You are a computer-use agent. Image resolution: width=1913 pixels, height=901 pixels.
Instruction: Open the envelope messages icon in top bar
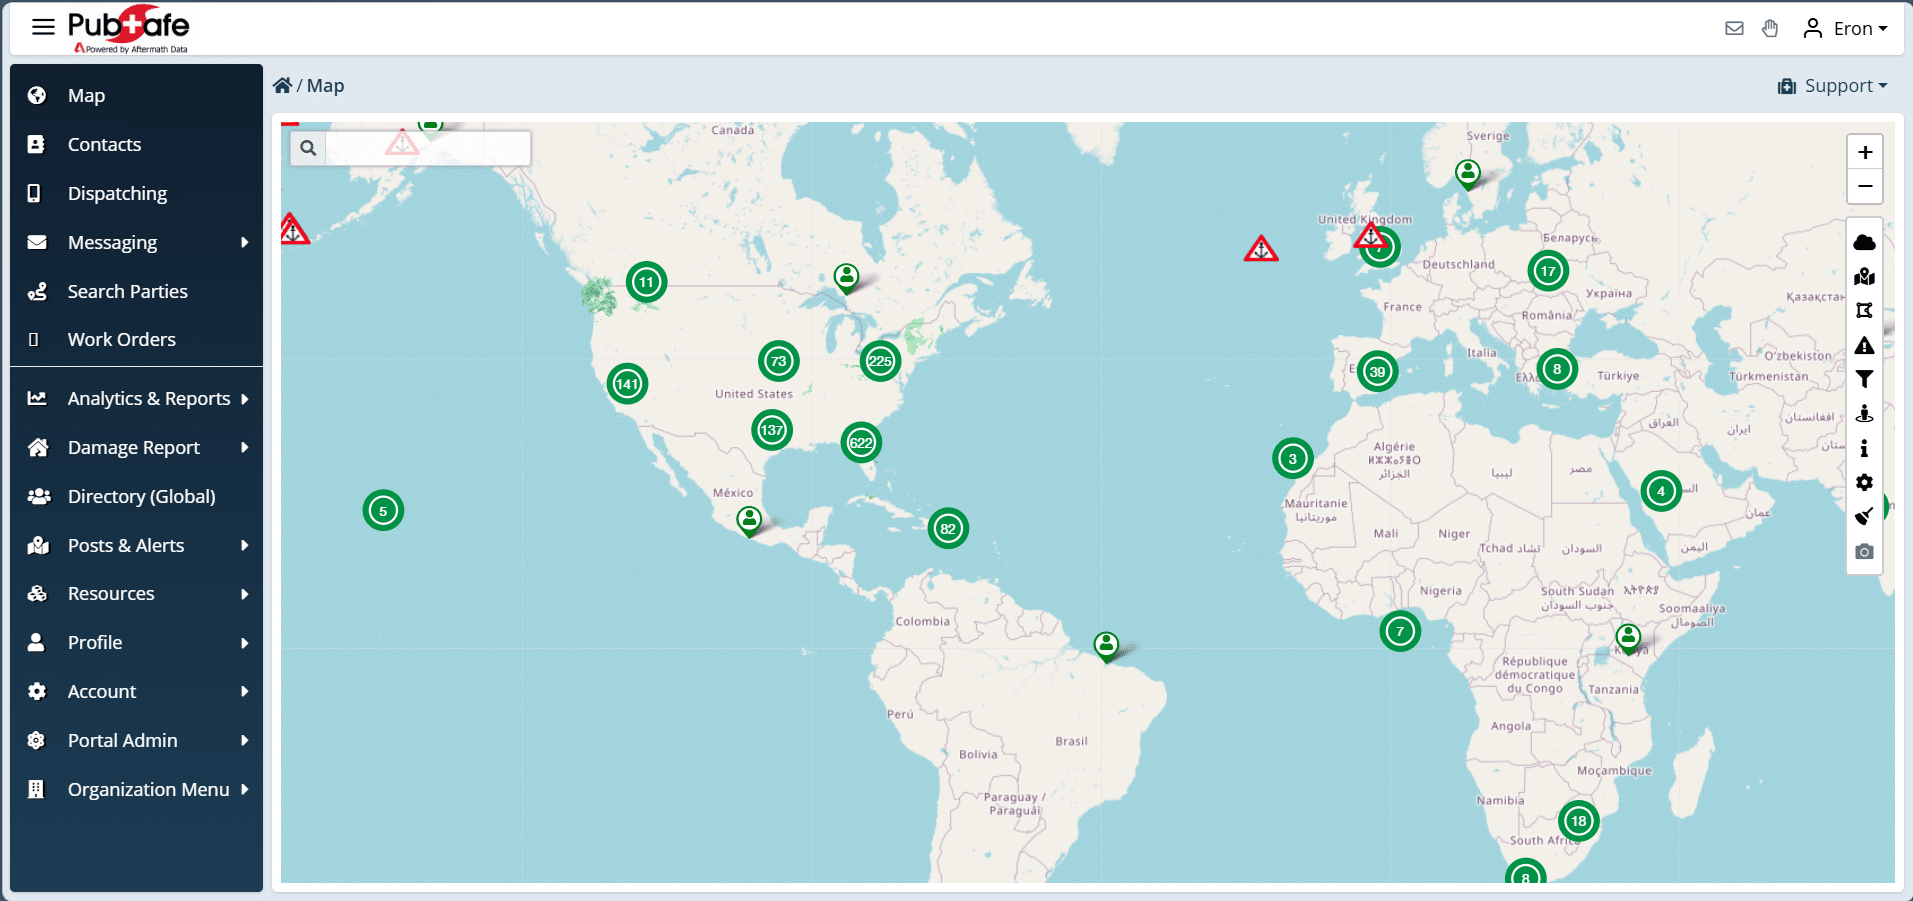pos(1733,28)
